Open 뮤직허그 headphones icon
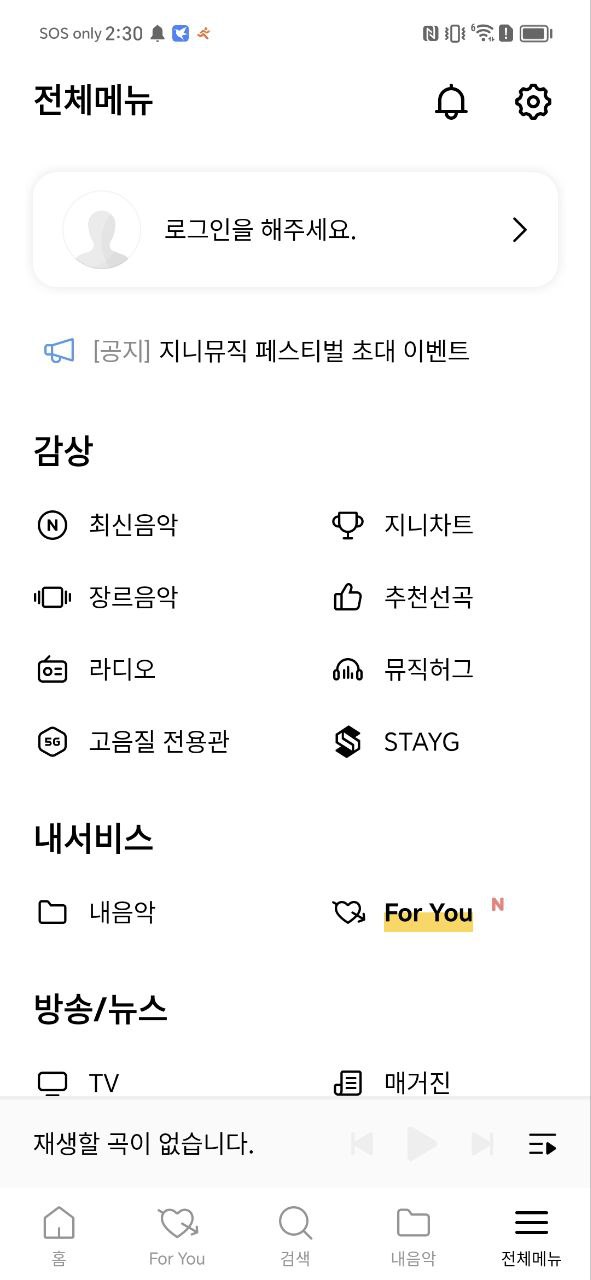This screenshot has height=1280, width=591. click(347, 669)
